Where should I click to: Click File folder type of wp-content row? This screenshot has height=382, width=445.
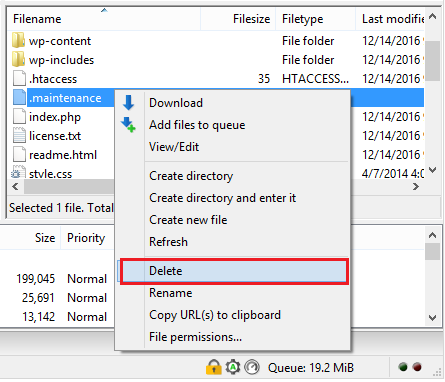coord(308,41)
